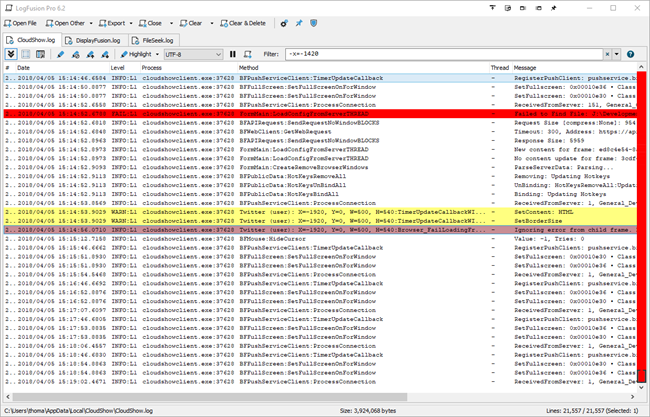Image resolution: width=650 pixels, height=417 pixels.
Task: Click the vertical scrollbar down arrow
Action: [641, 388]
